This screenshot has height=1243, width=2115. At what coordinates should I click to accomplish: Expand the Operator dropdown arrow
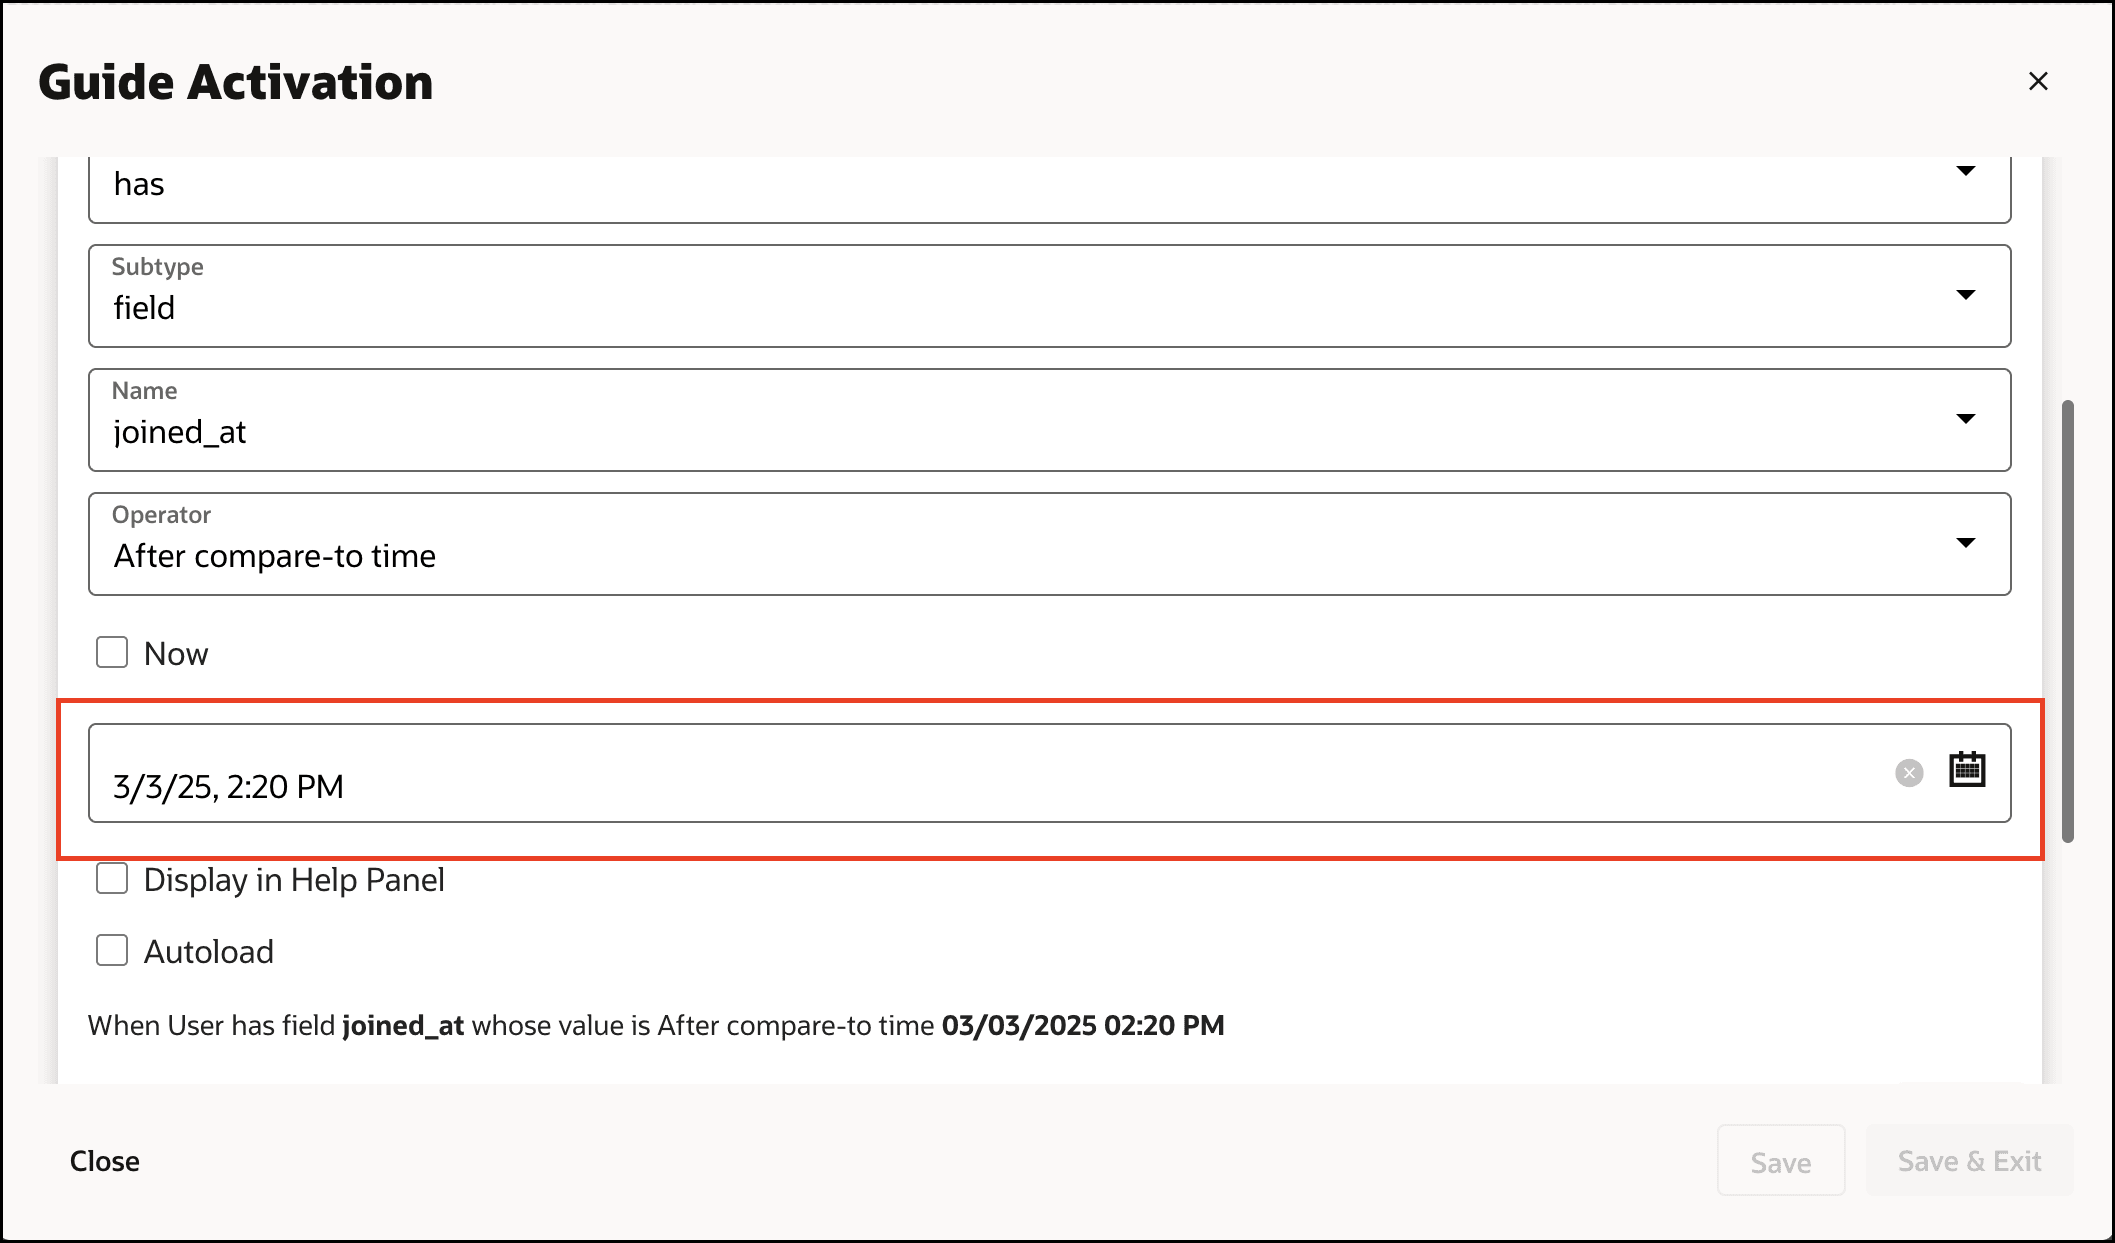pyautogui.click(x=1965, y=543)
